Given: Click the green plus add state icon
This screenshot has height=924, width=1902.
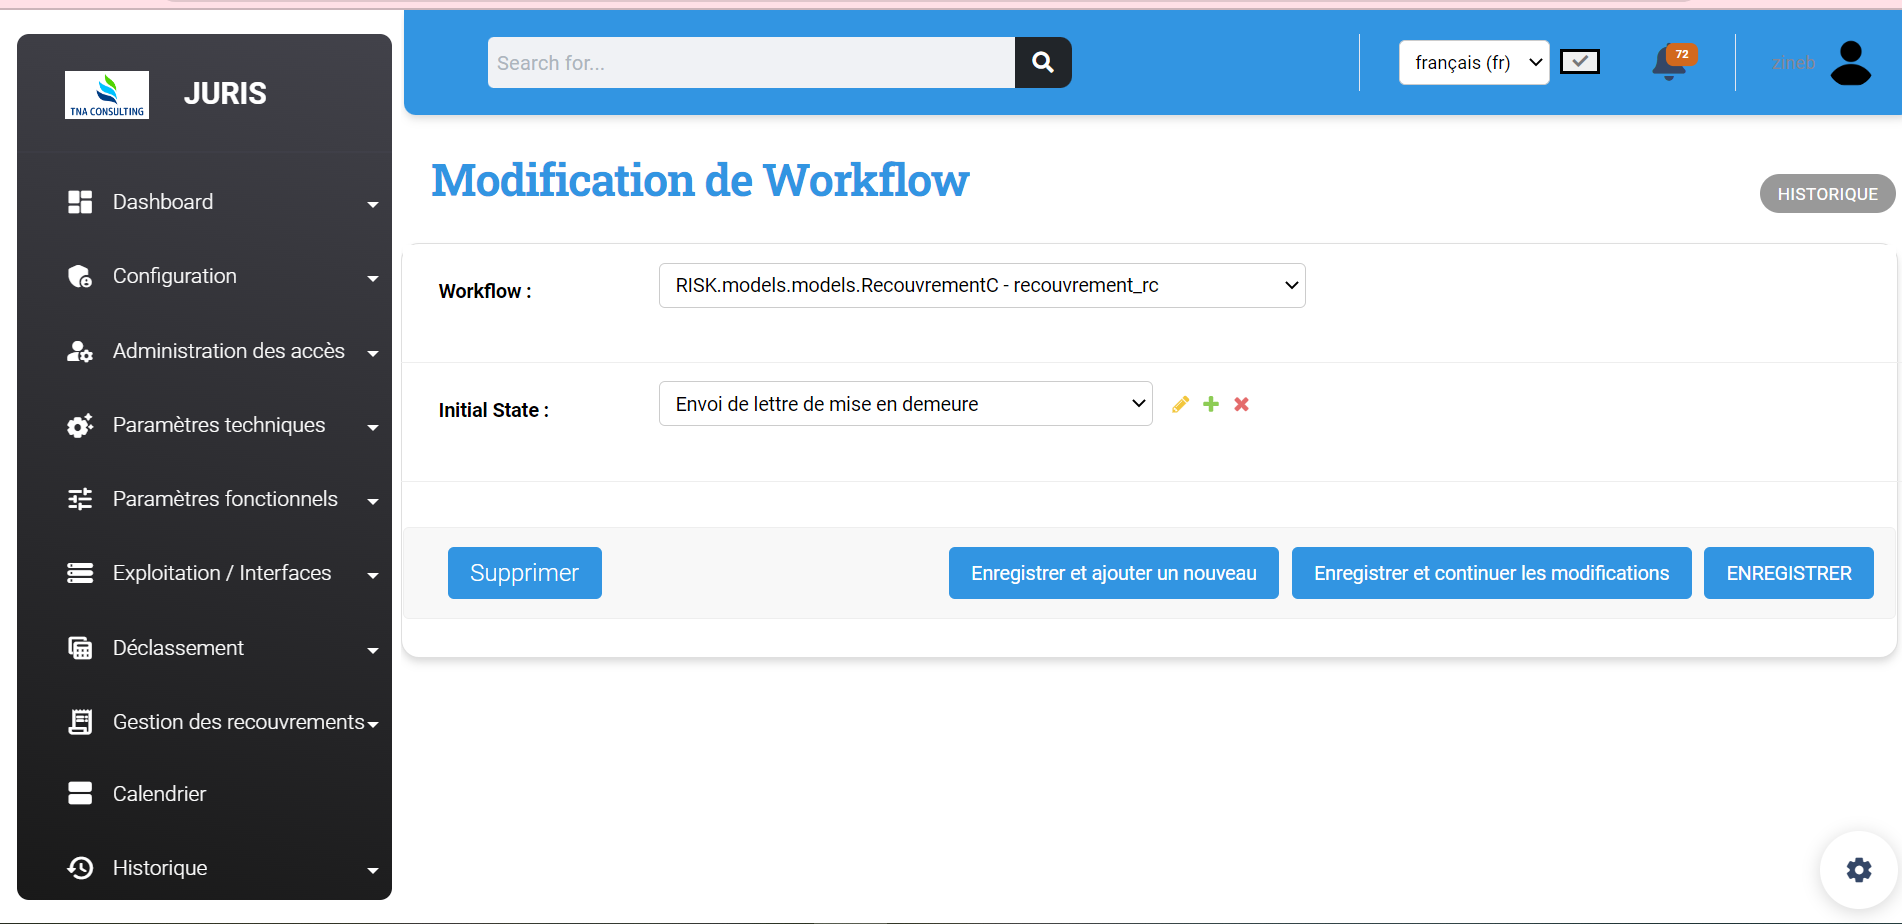Looking at the screenshot, I should (x=1211, y=404).
